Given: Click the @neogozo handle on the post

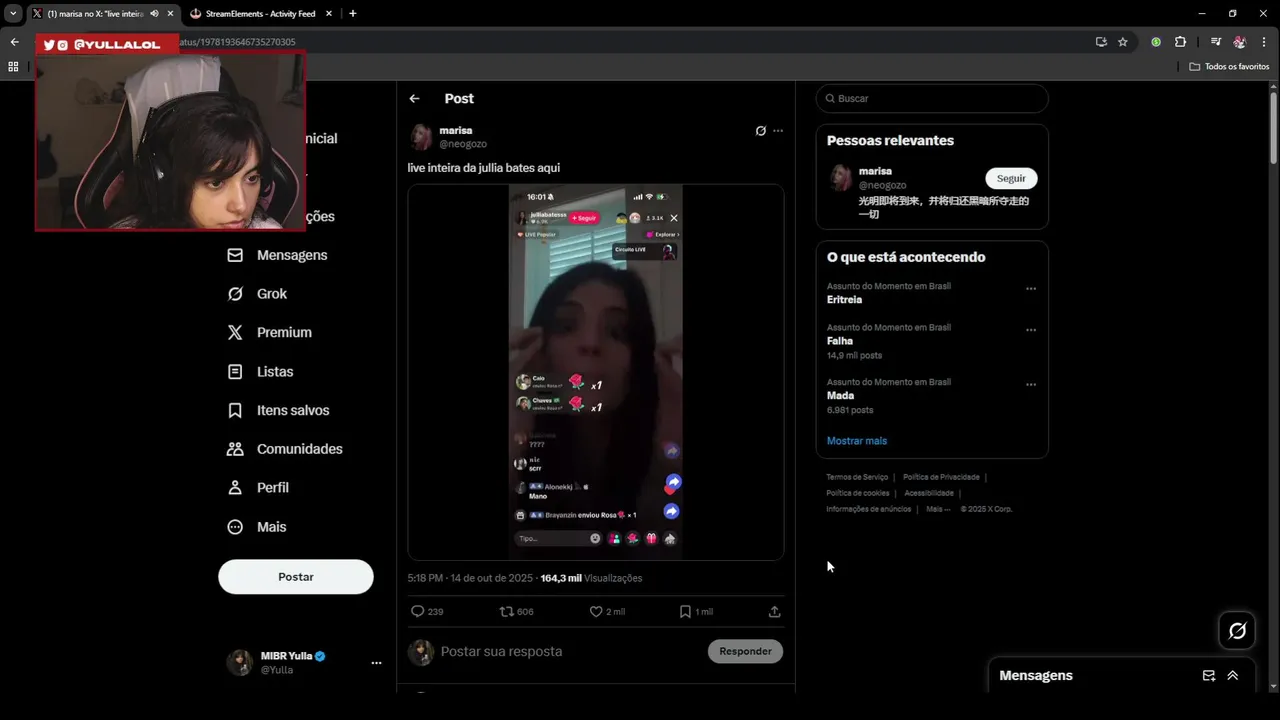Looking at the screenshot, I should [x=463, y=144].
